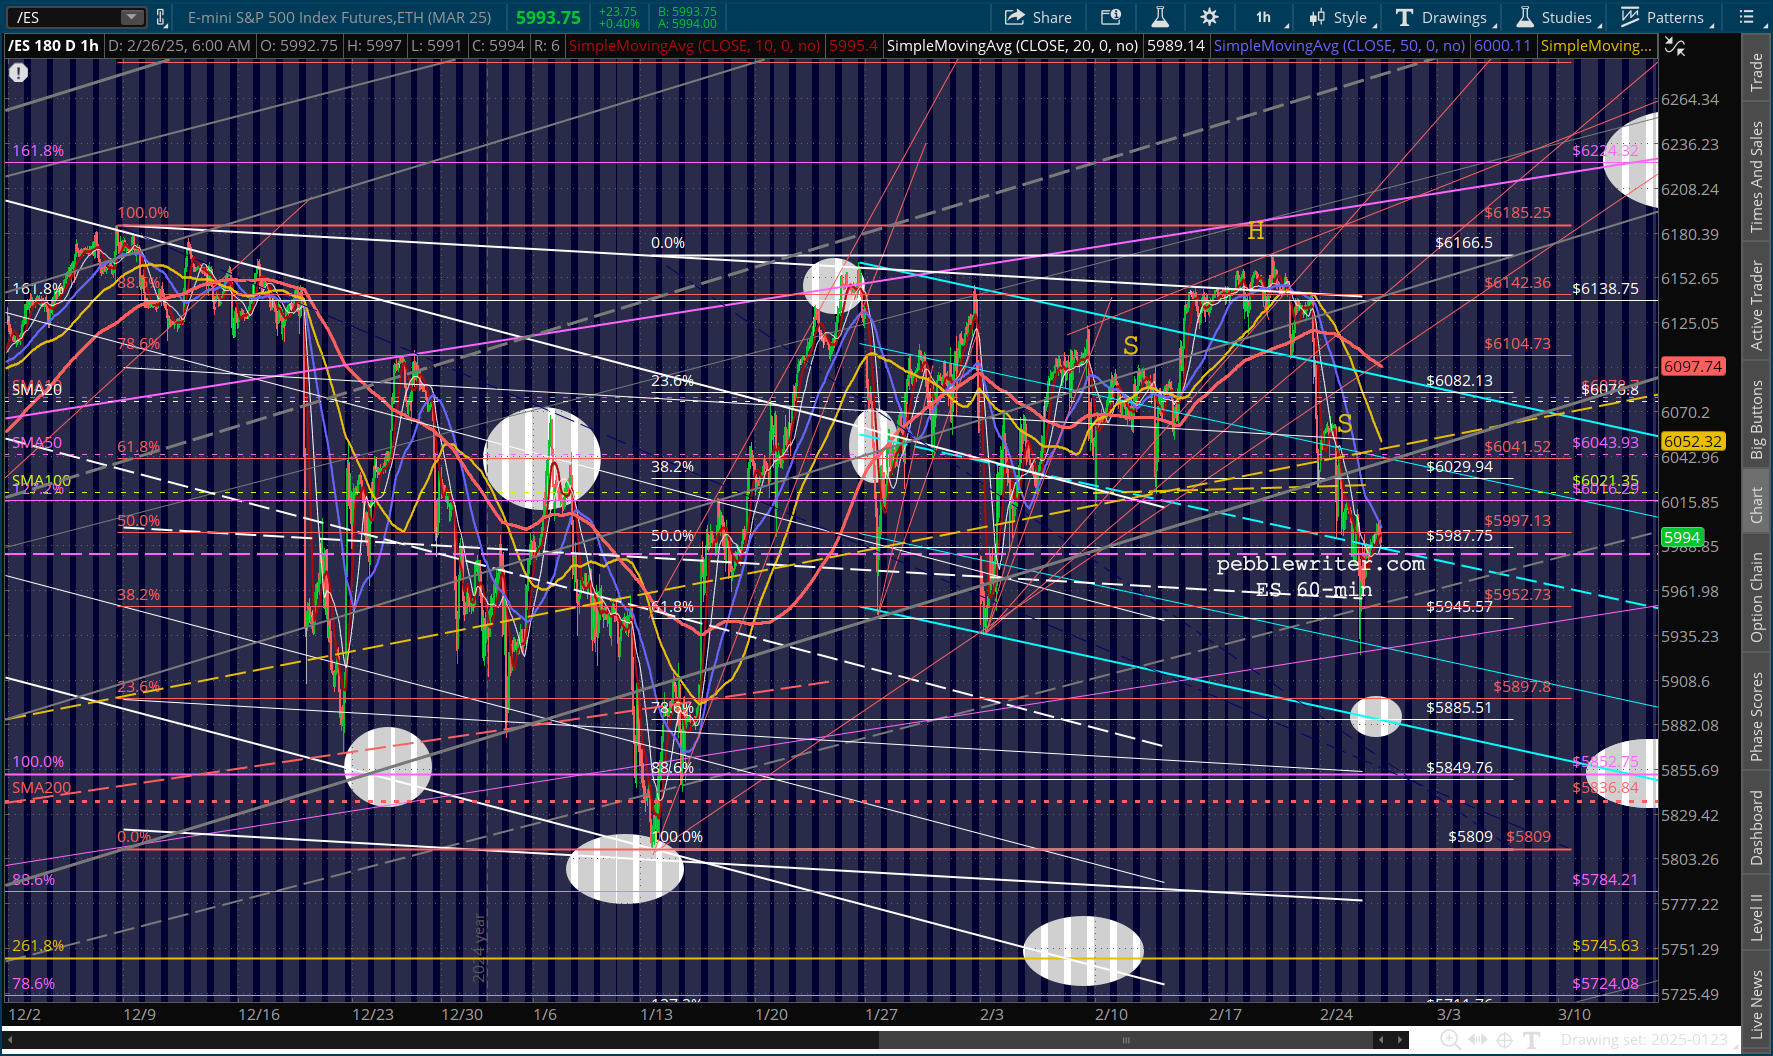1773x1056 pixels.
Task: Open the Studies menu
Action: point(1558,17)
